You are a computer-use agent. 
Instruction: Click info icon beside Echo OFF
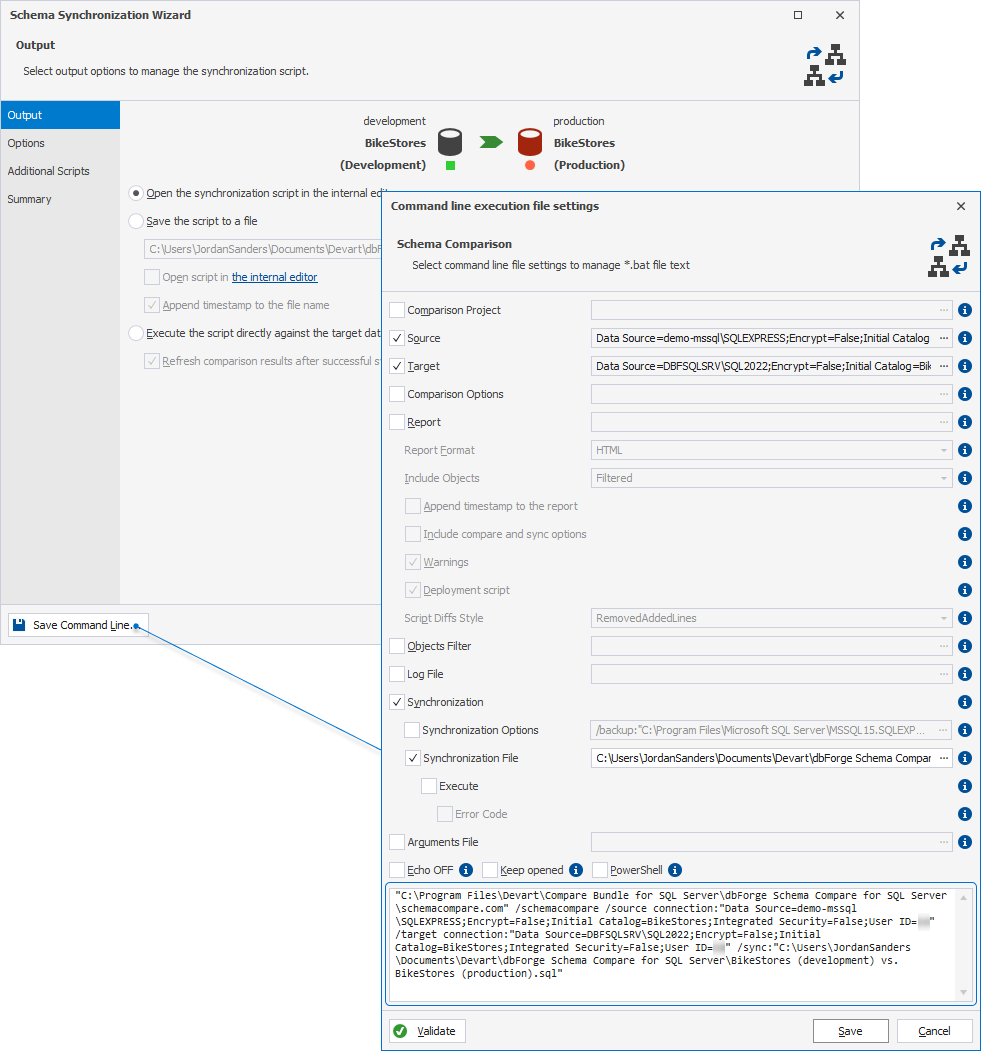point(466,870)
